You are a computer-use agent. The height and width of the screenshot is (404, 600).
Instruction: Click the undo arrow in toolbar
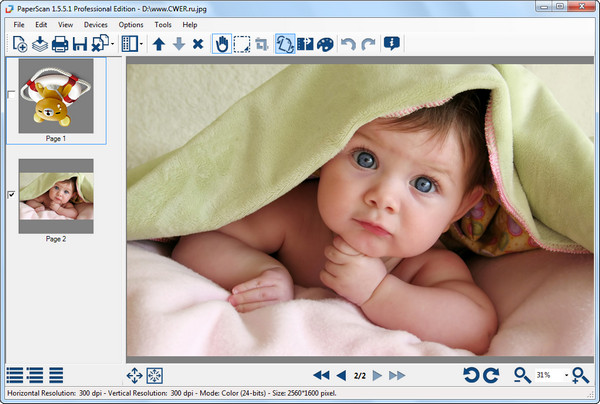pyautogui.click(x=349, y=44)
